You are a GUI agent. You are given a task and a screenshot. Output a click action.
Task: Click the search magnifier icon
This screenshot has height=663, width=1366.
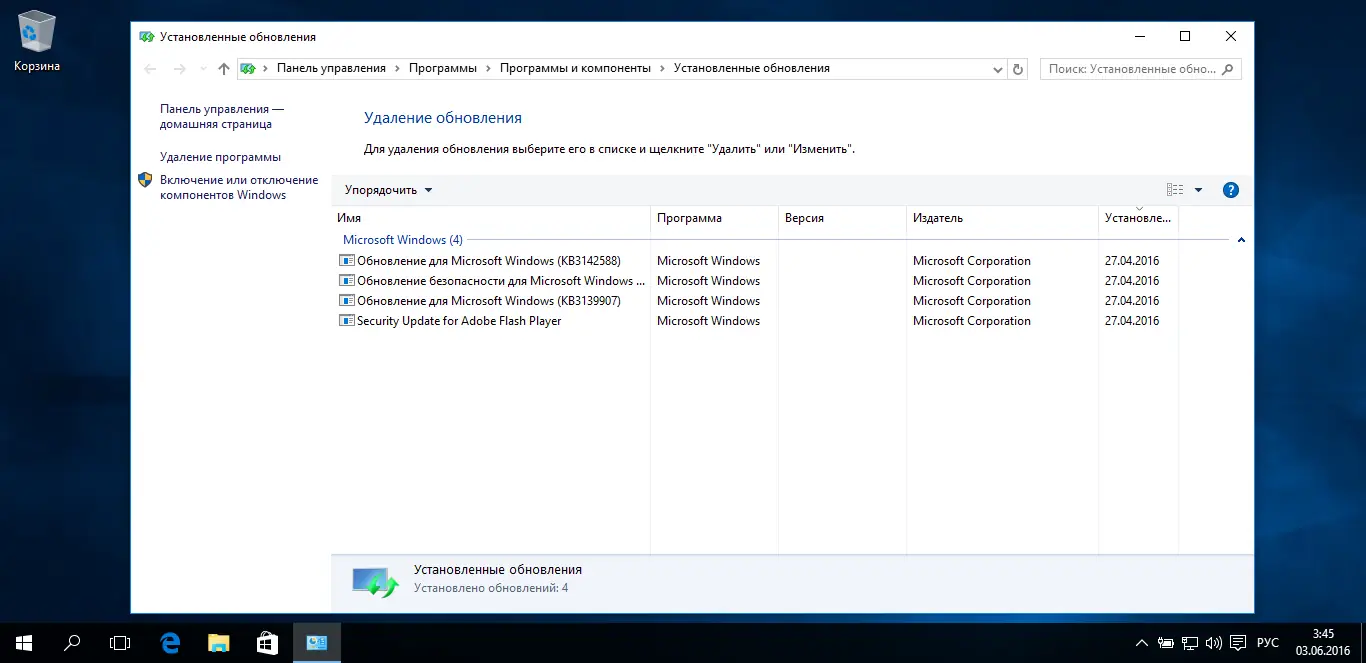click(1229, 69)
